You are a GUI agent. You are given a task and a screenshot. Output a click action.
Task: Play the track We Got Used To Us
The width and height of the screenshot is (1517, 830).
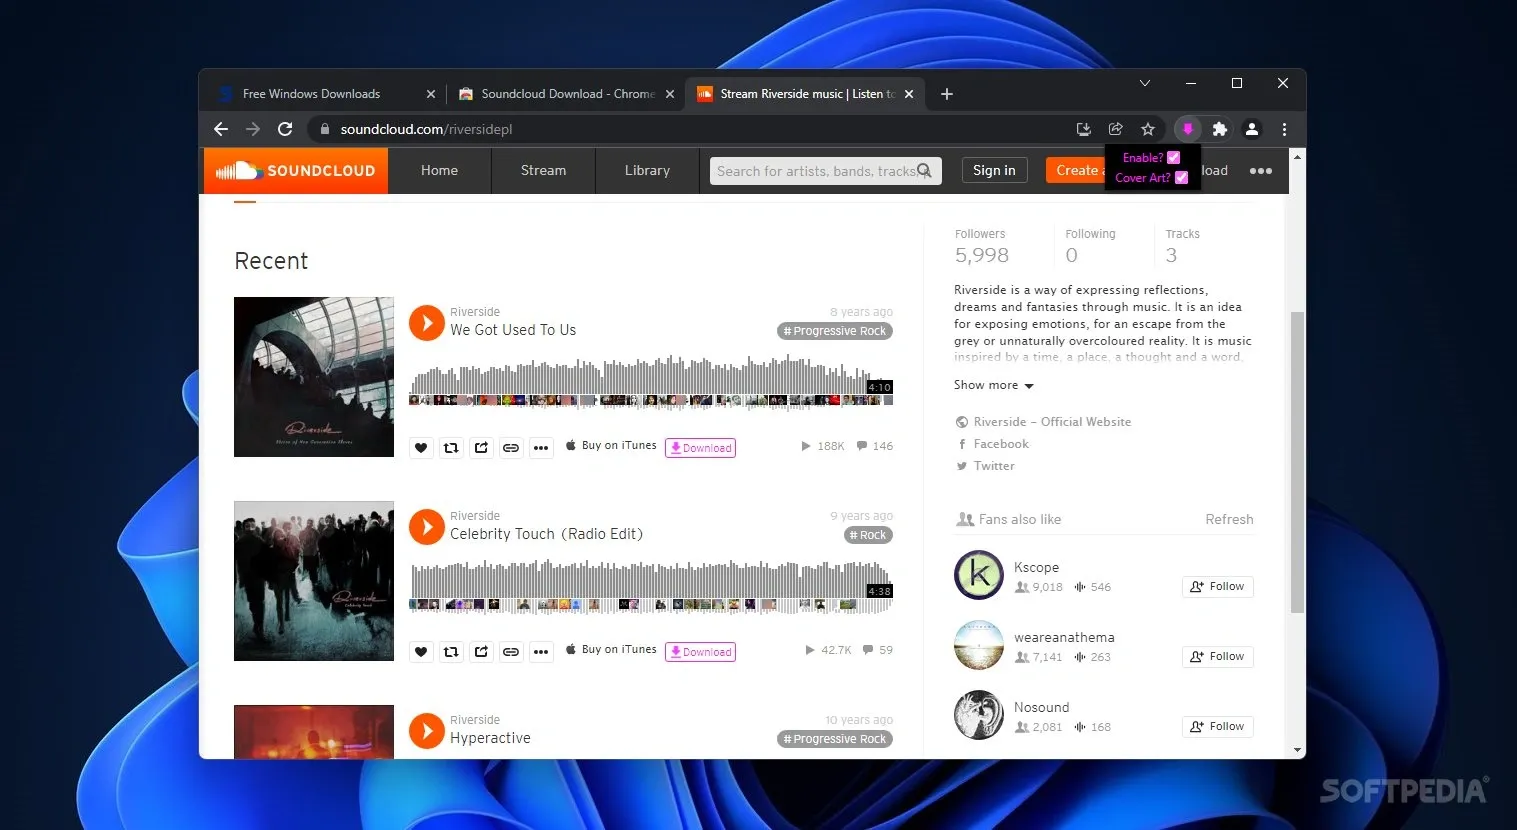(427, 323)
